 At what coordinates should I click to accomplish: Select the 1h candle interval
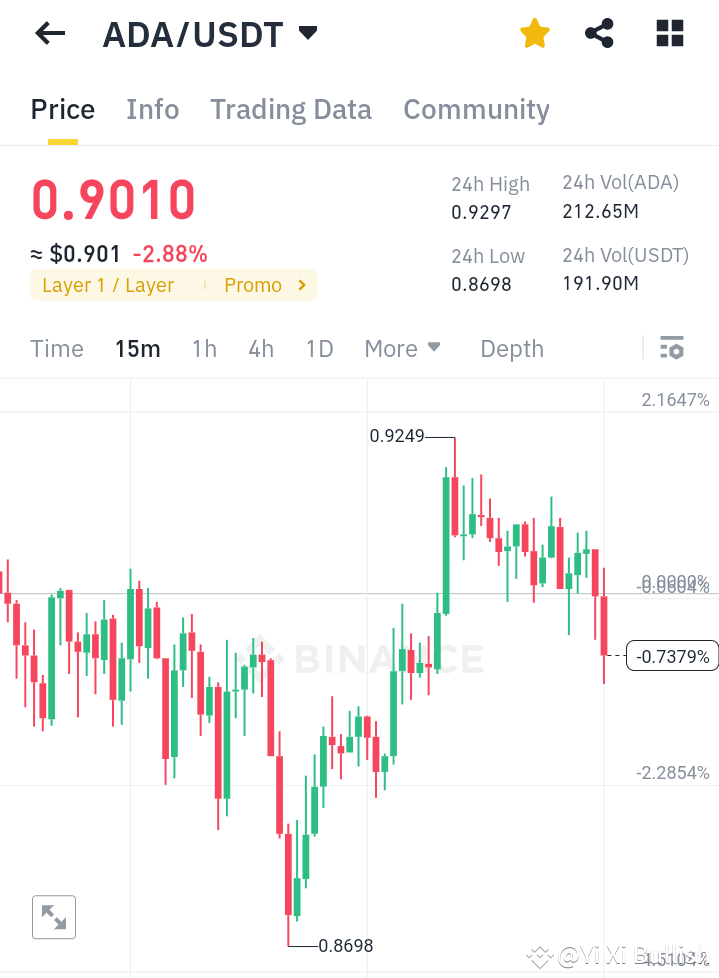click(x=204, y=348)
